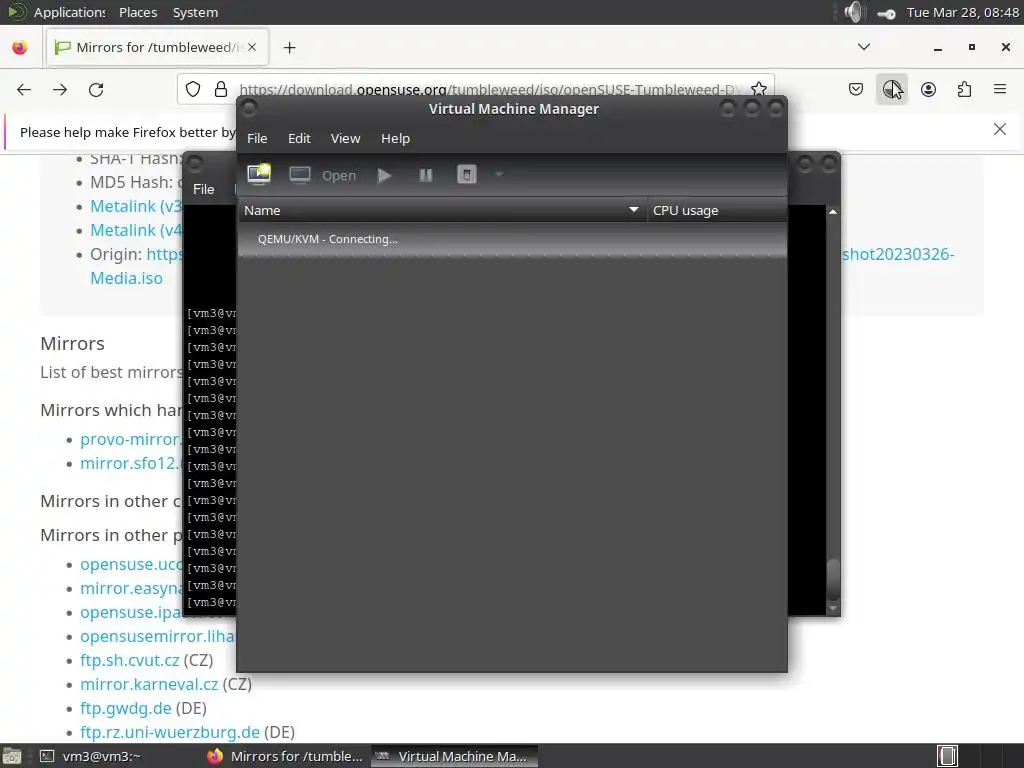Open Virtual Machine Manager Help menu

395,138
